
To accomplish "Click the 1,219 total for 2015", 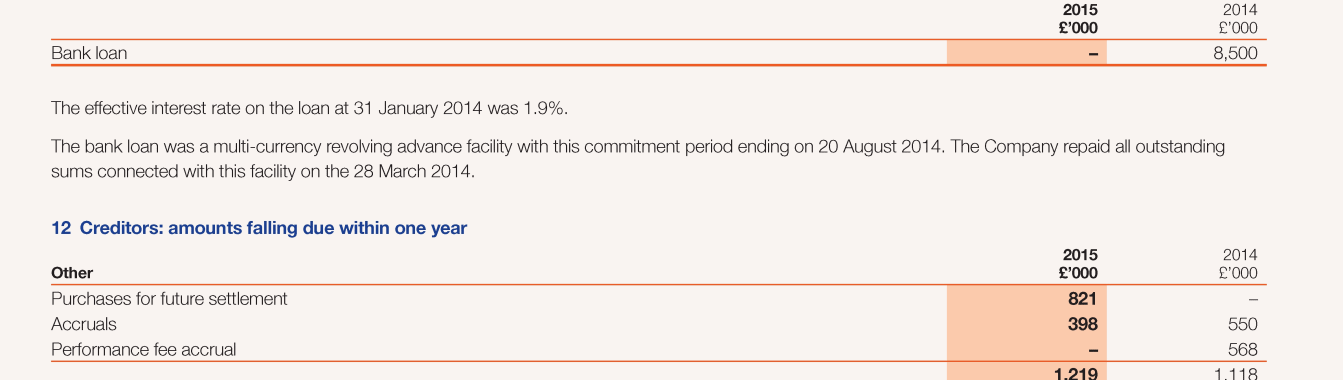I will click(1076, 373).
